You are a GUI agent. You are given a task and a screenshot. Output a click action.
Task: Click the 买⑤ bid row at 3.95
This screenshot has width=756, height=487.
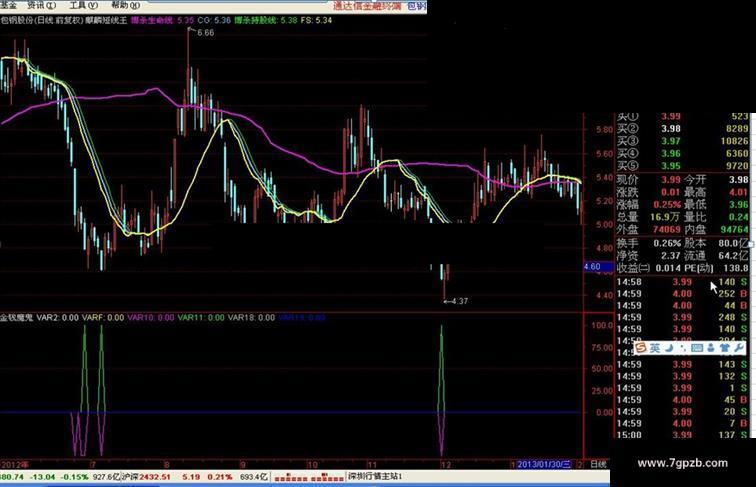pos(682,166)
